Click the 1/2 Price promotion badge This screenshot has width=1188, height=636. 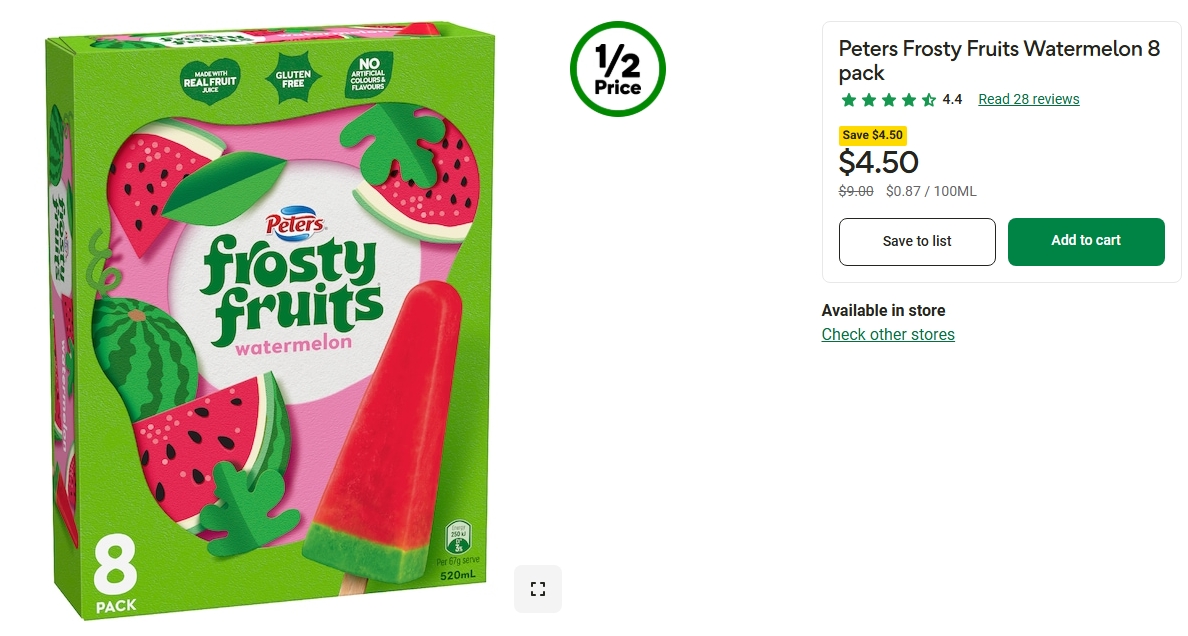click(x=617, y=69)
